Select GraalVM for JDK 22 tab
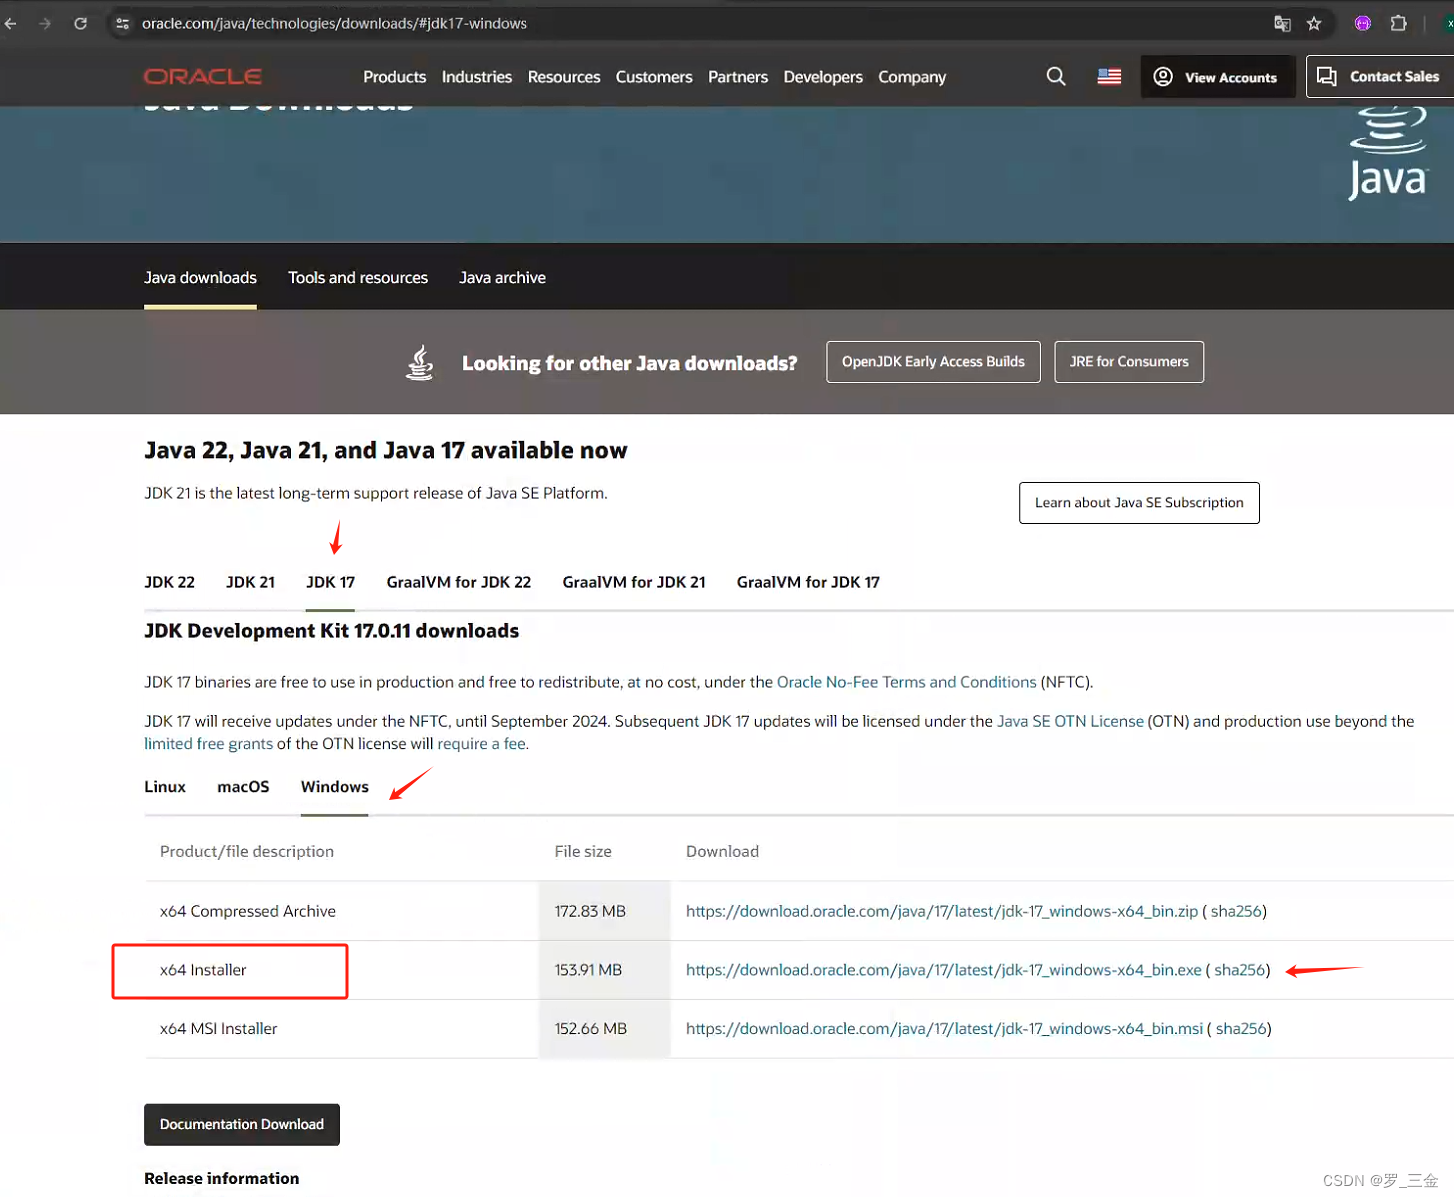The image size is (1454, 1197). (459, 582)
